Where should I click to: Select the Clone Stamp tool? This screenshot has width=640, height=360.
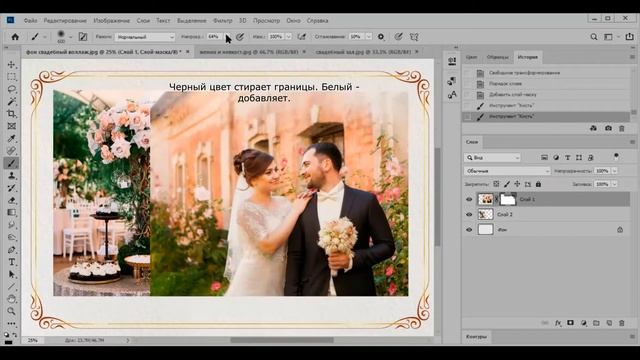coord(11,176)
